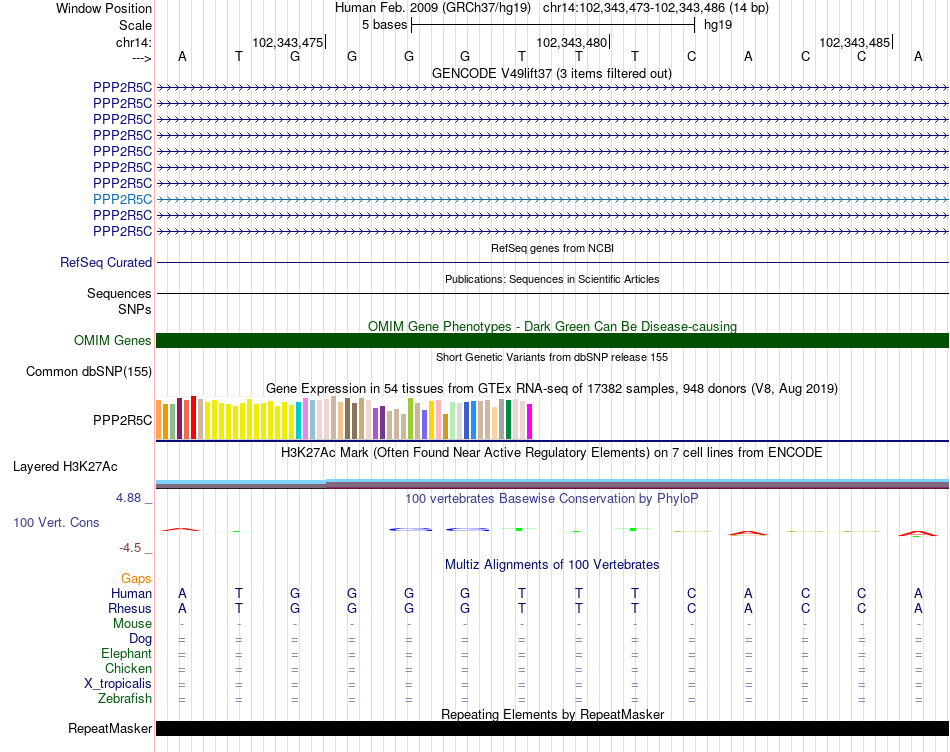Image resolution: width=950 pixels, height=752 pixels.
Task: Click the PhyloP Basewise Conservation title
Action: click(551, 498)
